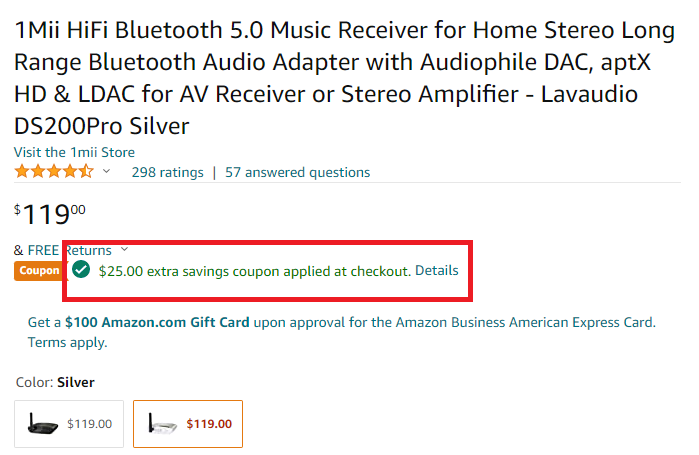The width and height of the screenshot is (699, 455).
Task: Click the Amazon Business American Express Card text
Action: (x=525, y=322)
